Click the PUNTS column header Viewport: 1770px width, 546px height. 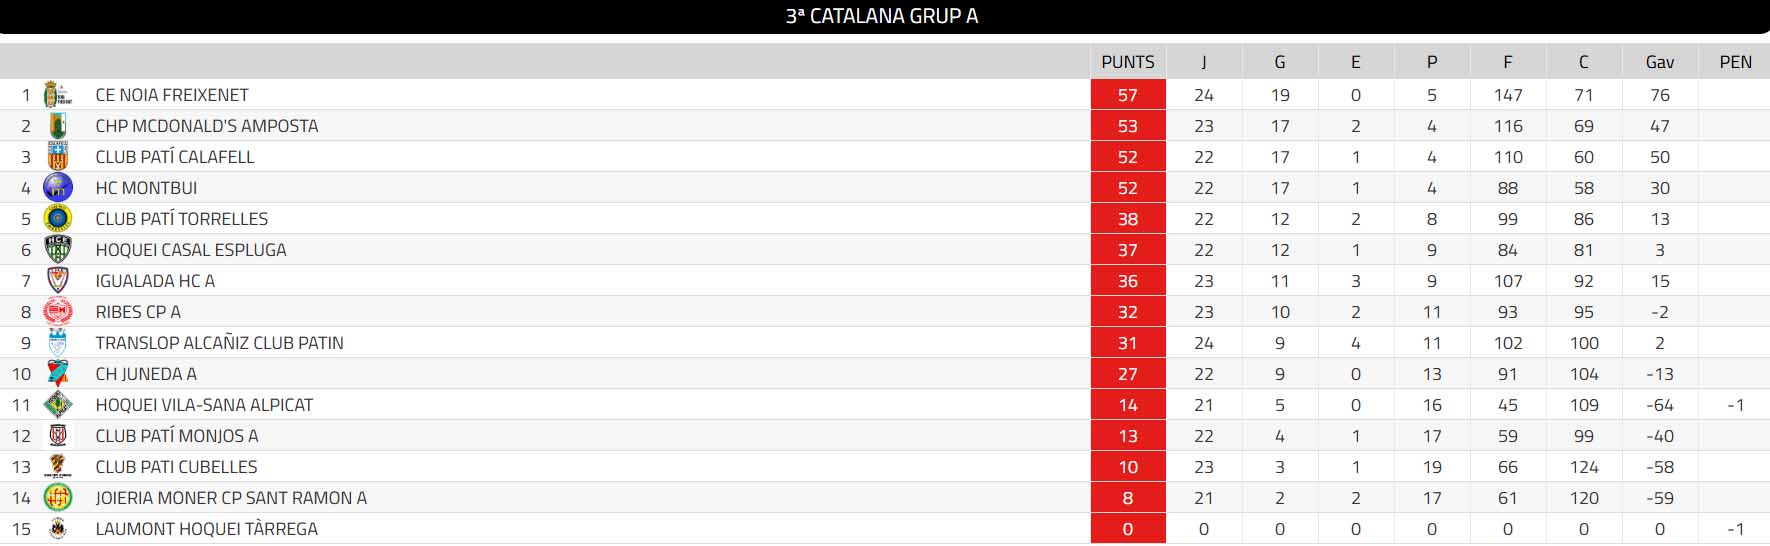[1127, 62]
